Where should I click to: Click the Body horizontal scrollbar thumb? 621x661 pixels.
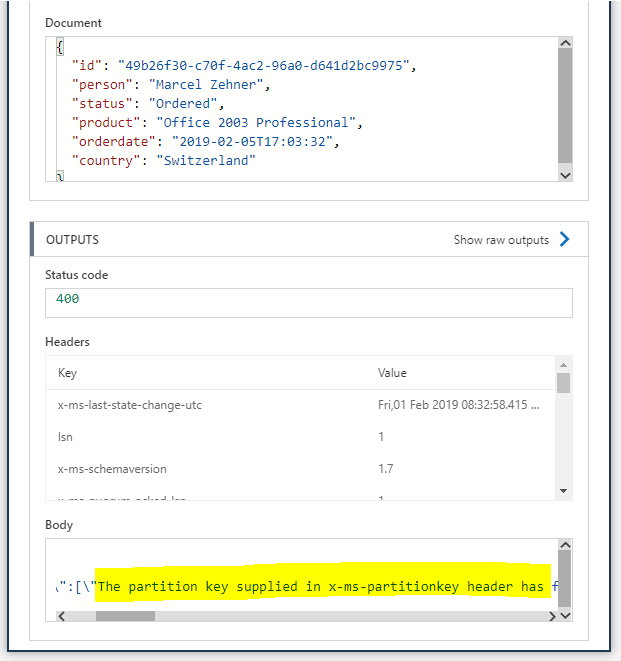(x=125, y=616)
